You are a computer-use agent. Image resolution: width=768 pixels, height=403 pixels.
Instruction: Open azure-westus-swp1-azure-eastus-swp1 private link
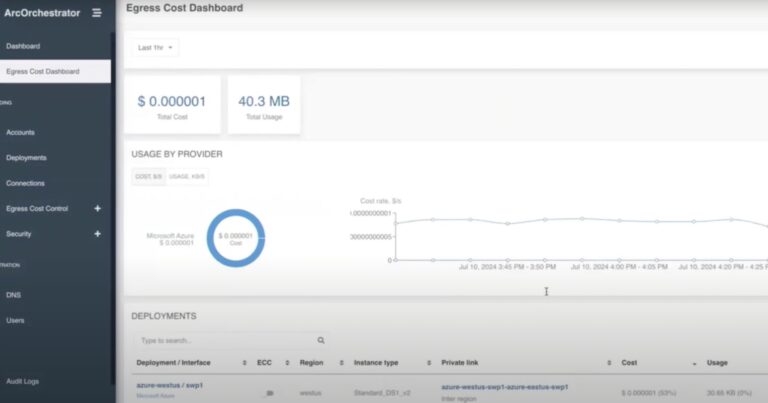(x=504, y=385)
